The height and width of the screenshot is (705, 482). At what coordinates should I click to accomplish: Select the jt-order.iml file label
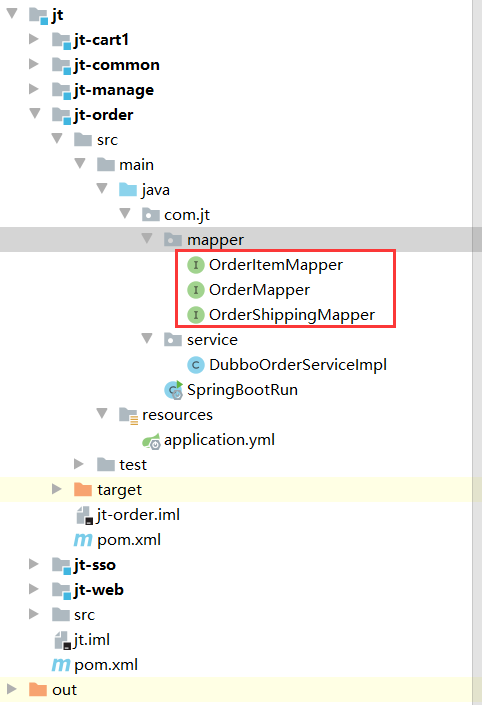coord(138,514)
